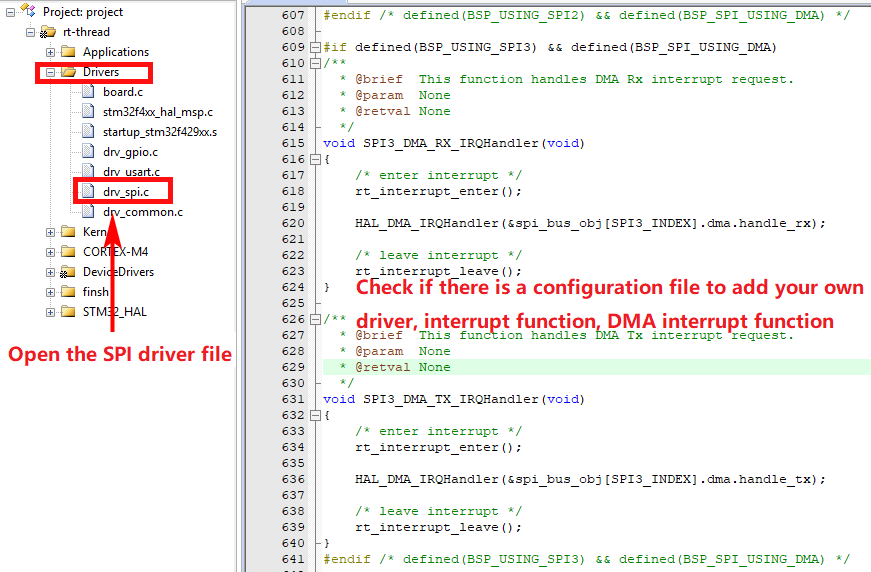Expand the CORTEX-M4 group
This screenshot has height=572, width=871.
(50, 252)
